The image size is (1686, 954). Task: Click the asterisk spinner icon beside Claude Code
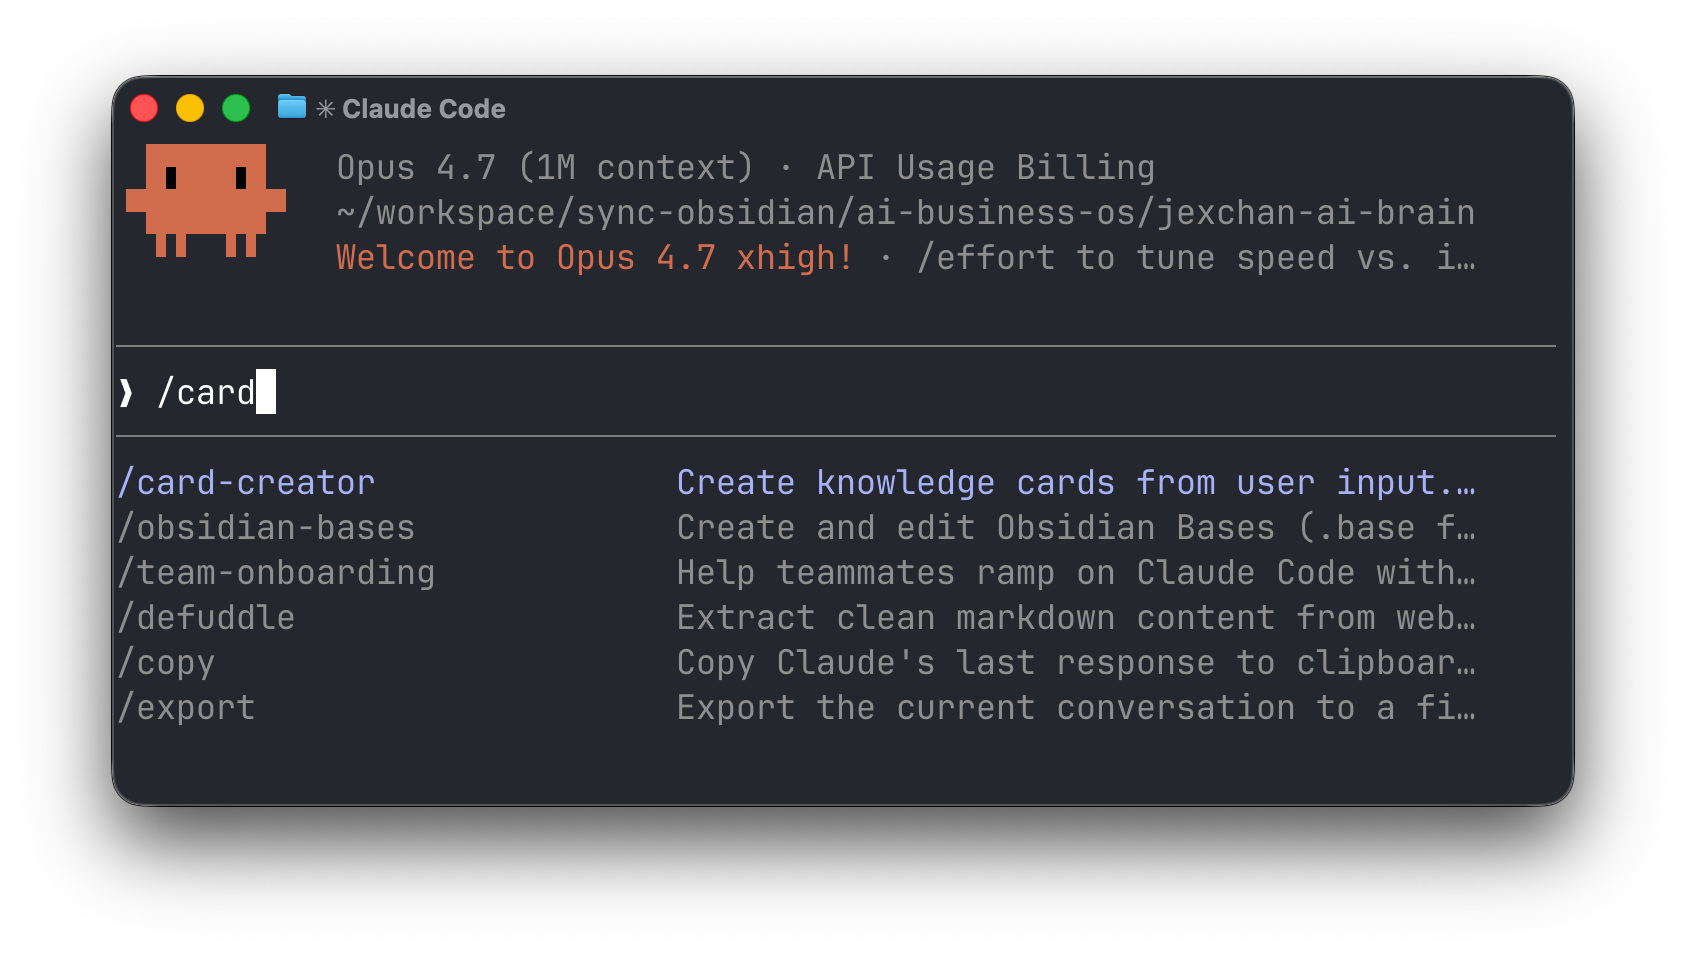point(325,109)
